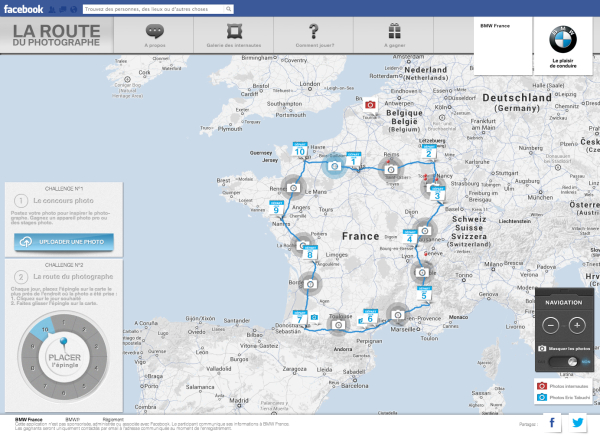Click the stage 5 calendar marker

coord(424,294)
